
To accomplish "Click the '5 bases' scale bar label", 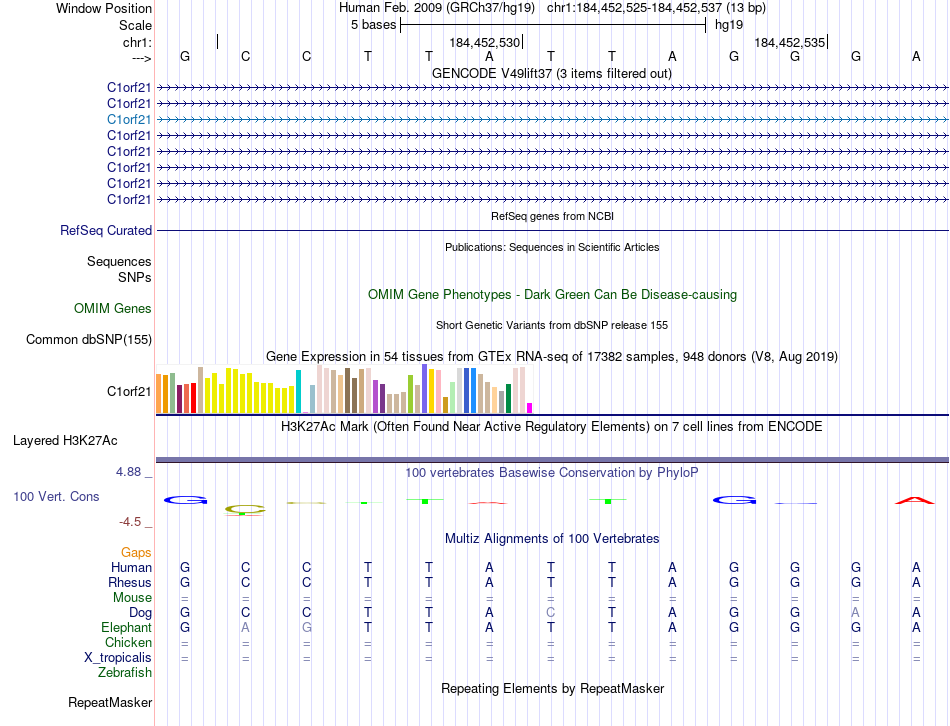I will point(373,25).
